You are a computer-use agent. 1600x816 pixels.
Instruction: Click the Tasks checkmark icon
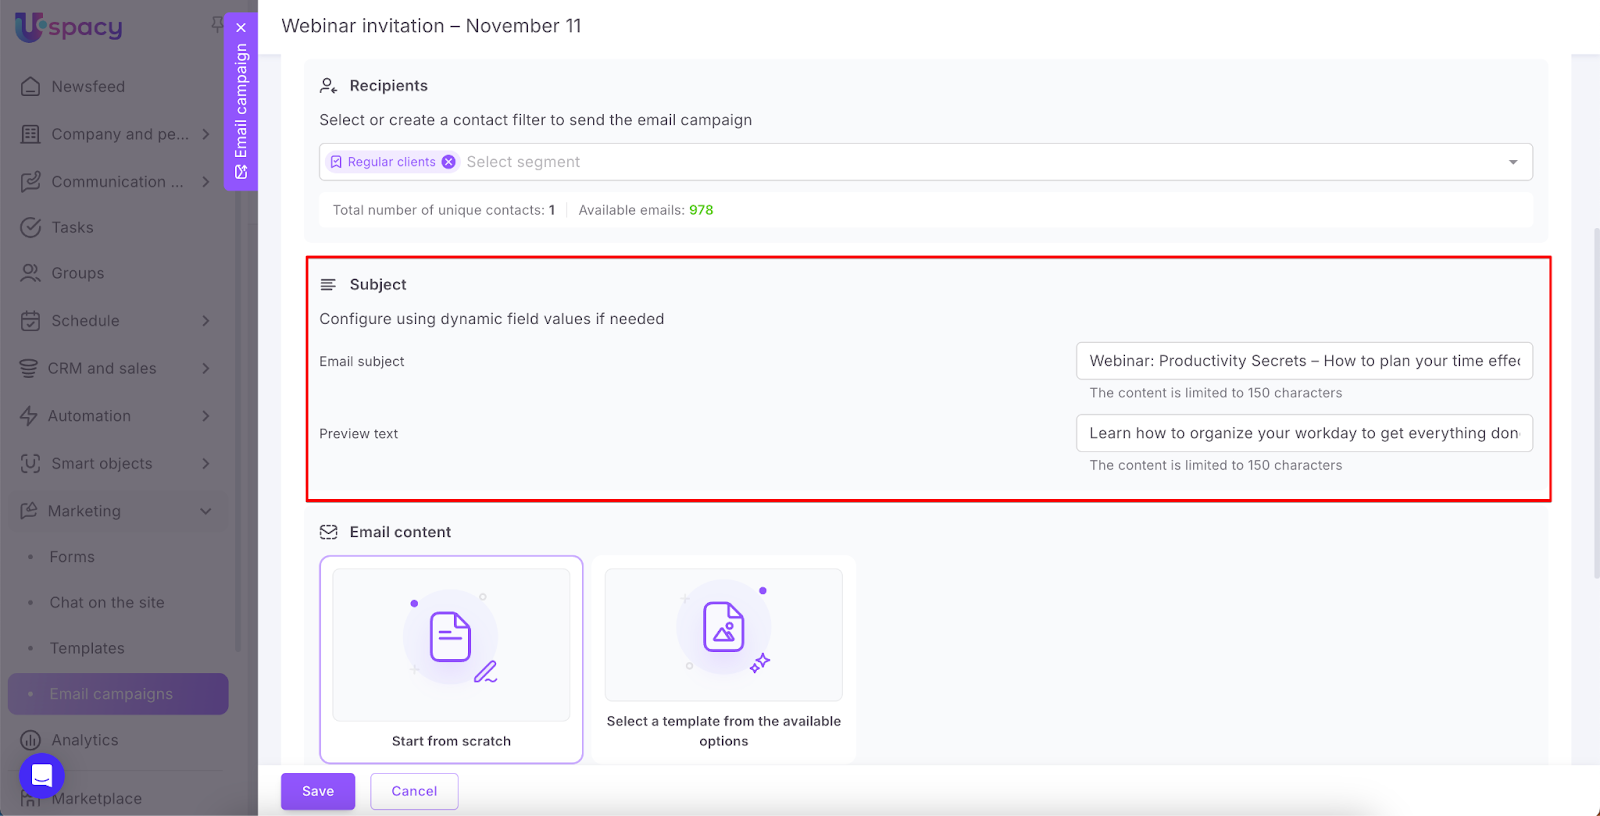coord(31,228)
